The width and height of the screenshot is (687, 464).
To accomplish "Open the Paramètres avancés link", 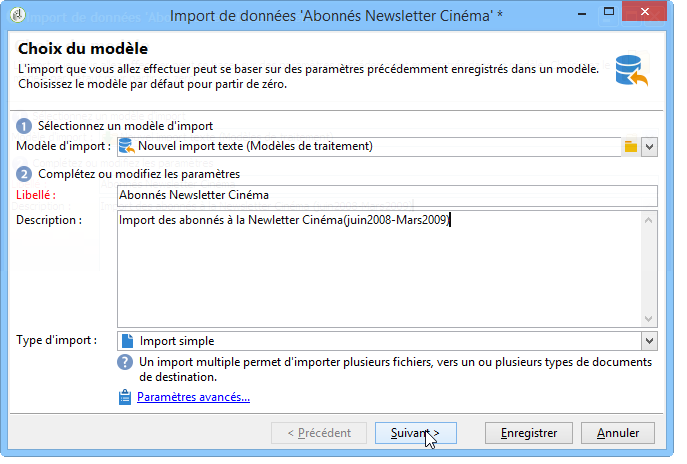I will (193, 397).
